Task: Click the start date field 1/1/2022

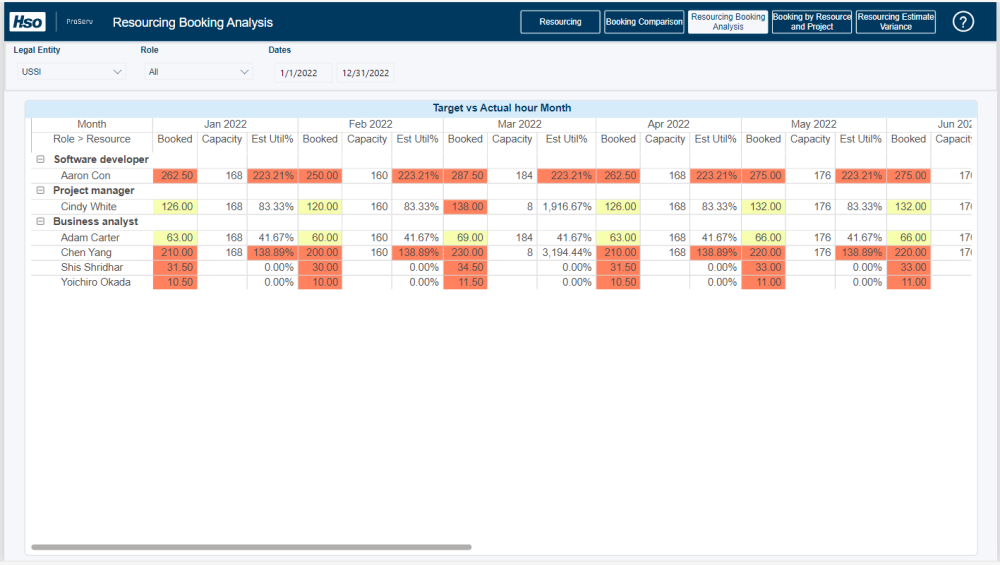Action: (x=299, y=73)
